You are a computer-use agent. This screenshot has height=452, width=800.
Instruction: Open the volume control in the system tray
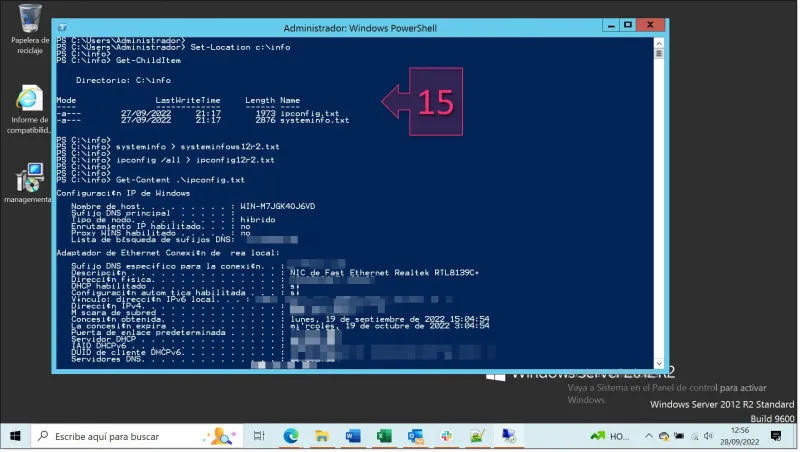point(708,436)
